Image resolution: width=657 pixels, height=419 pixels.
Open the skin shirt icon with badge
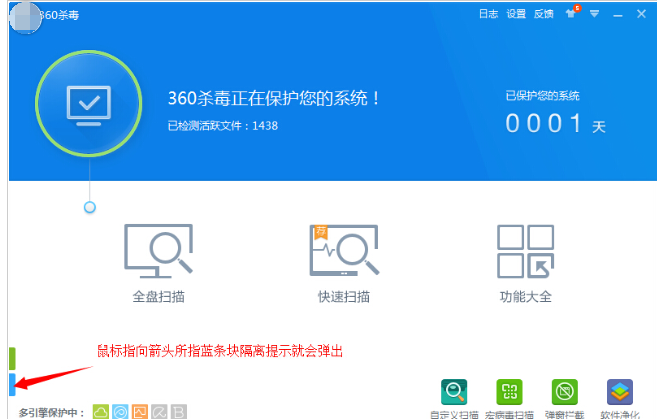(571, 14)
